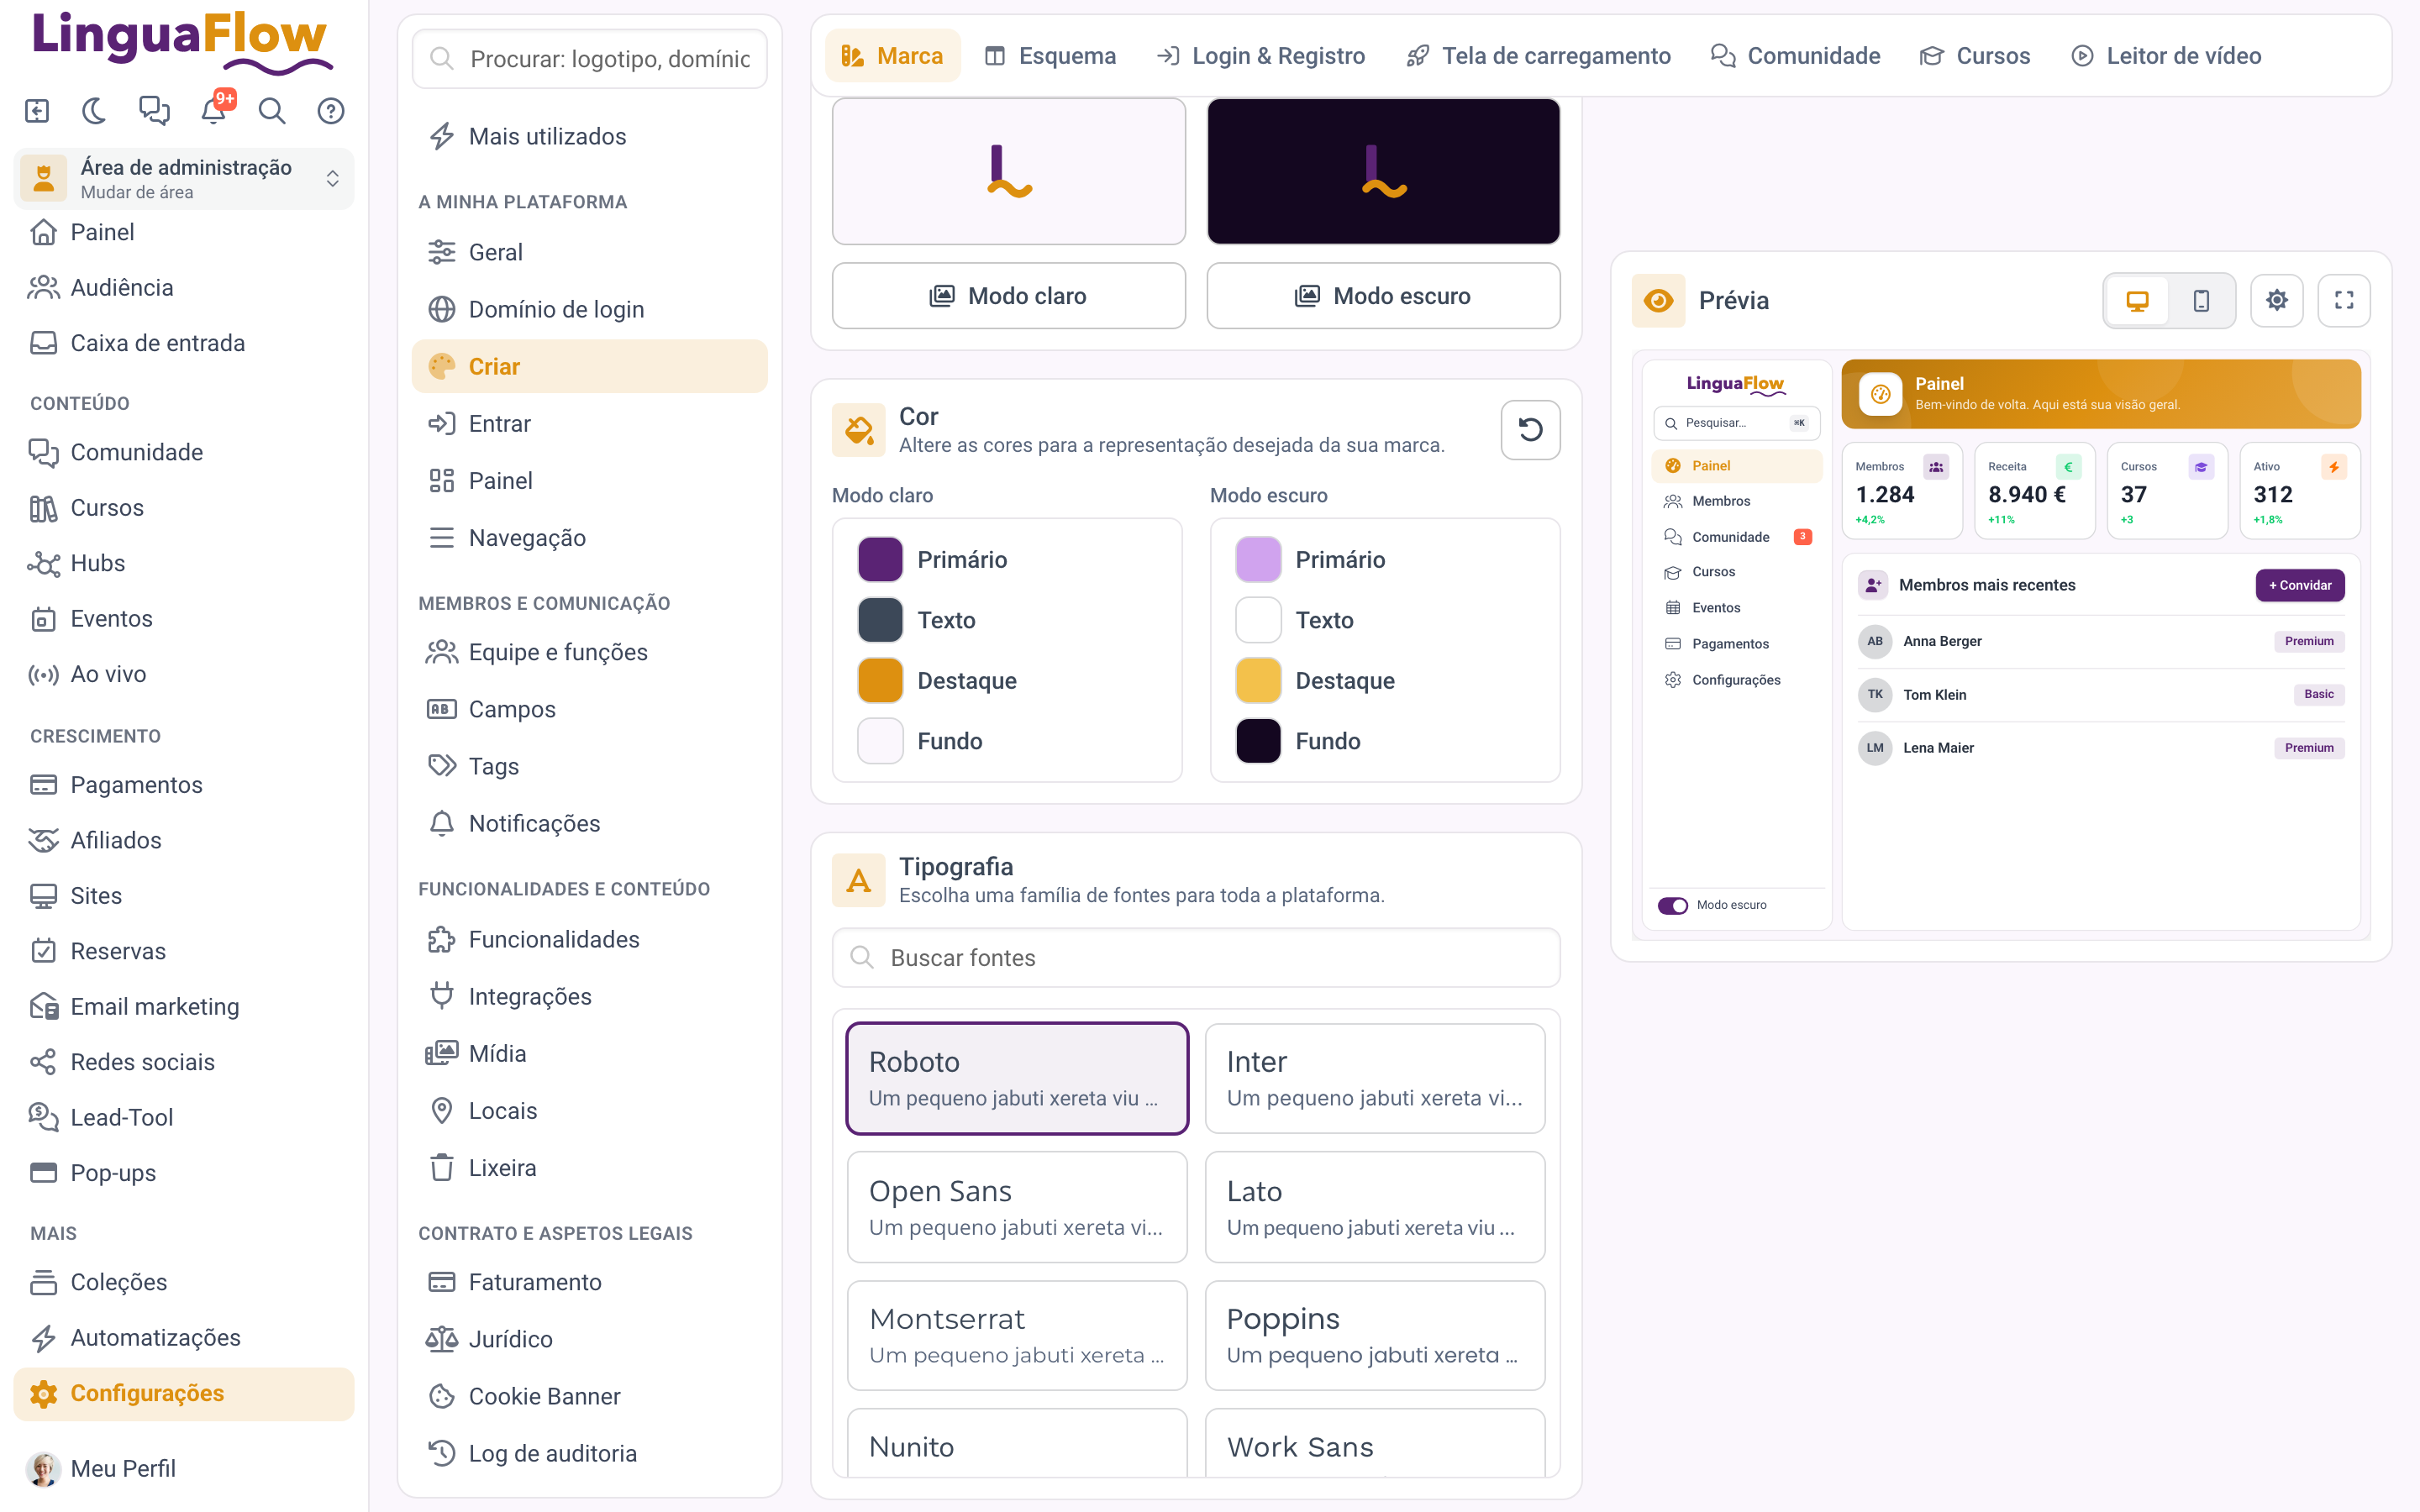Open Equipe e funções settings
Viewport: 2420px width, 1512px height.
click(x=589, y=652)
